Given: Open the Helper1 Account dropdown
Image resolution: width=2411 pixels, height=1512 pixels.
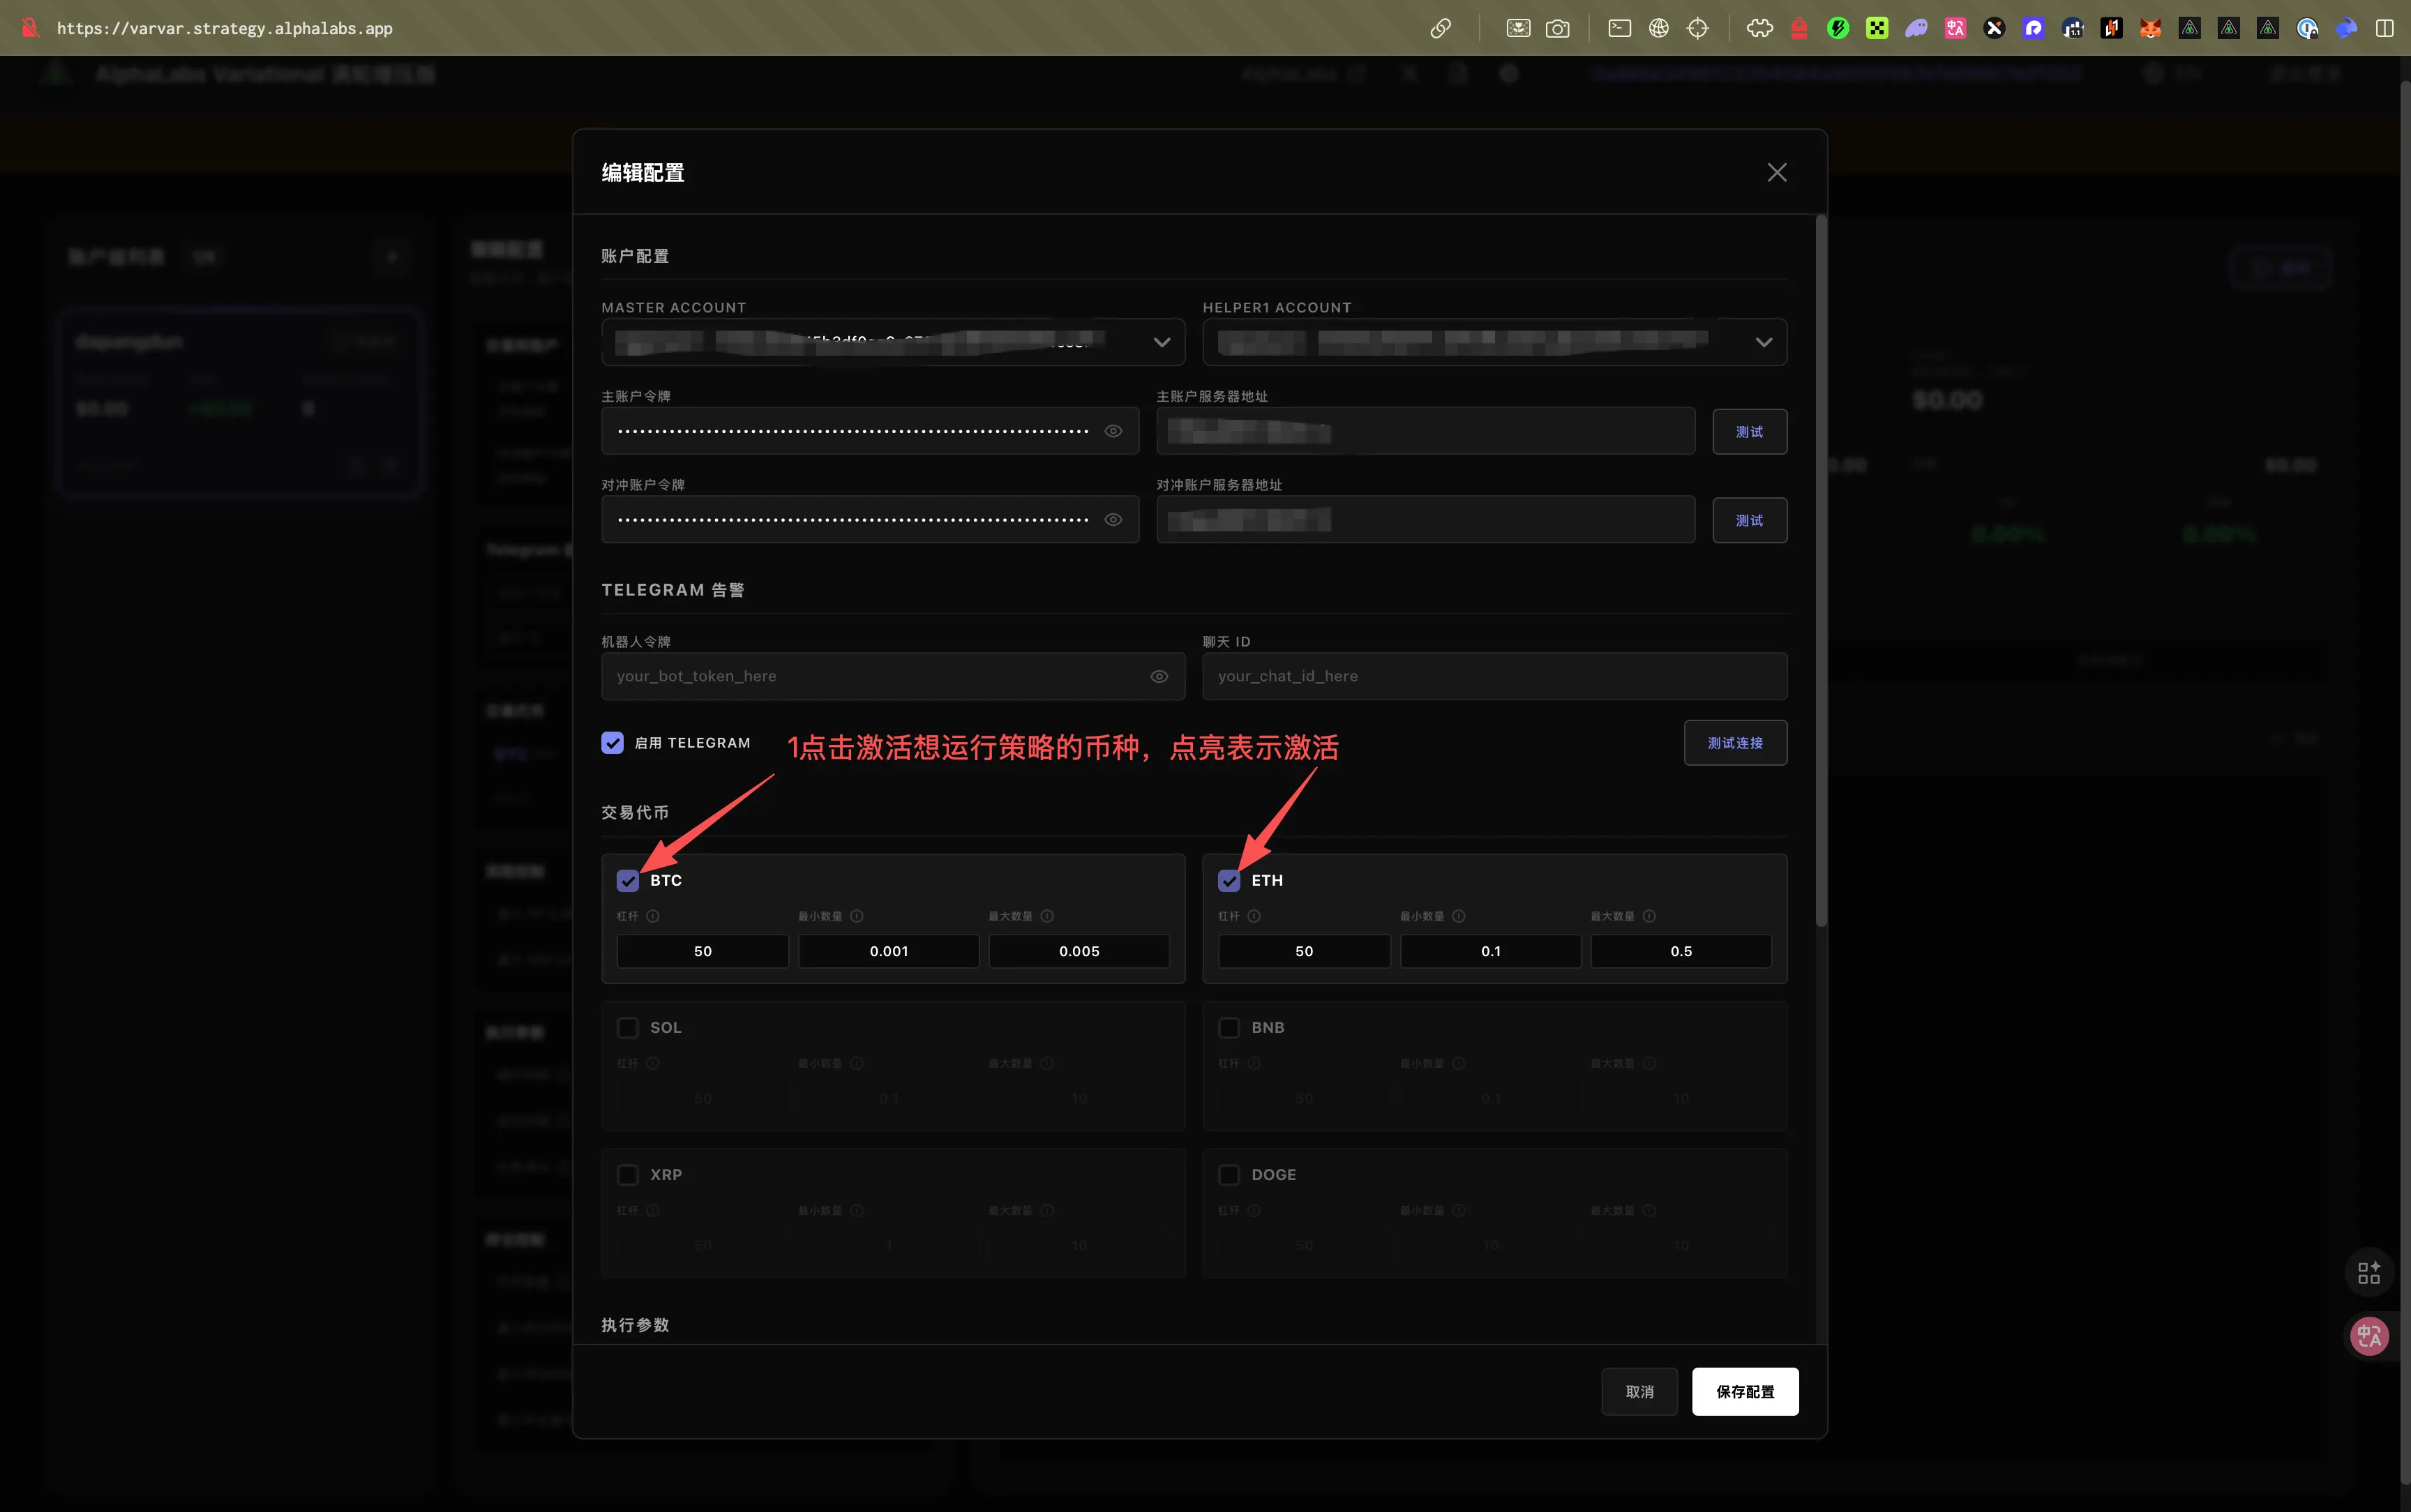Looking at the screenshot, I should tap(1763, 343).
